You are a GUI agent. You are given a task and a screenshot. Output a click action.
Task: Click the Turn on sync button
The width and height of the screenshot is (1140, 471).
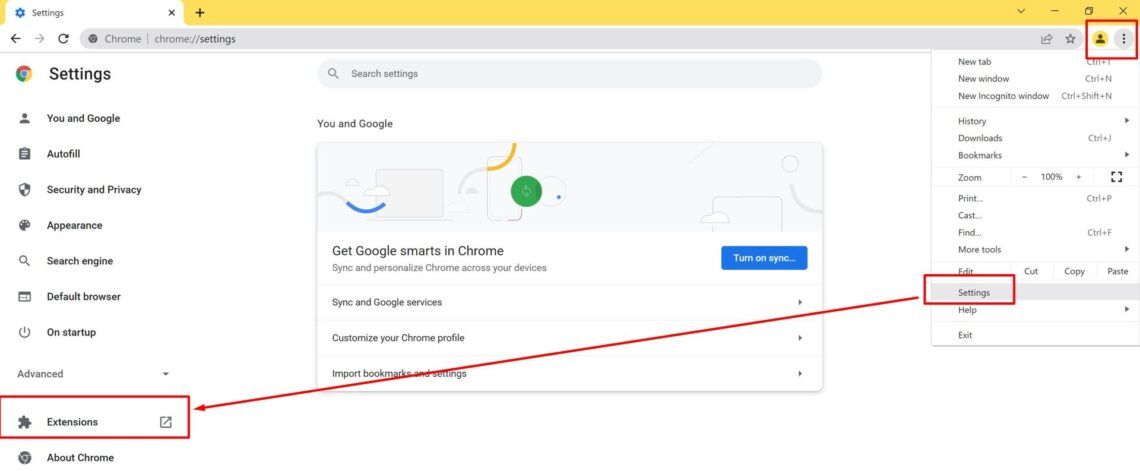tap(764, 258)
